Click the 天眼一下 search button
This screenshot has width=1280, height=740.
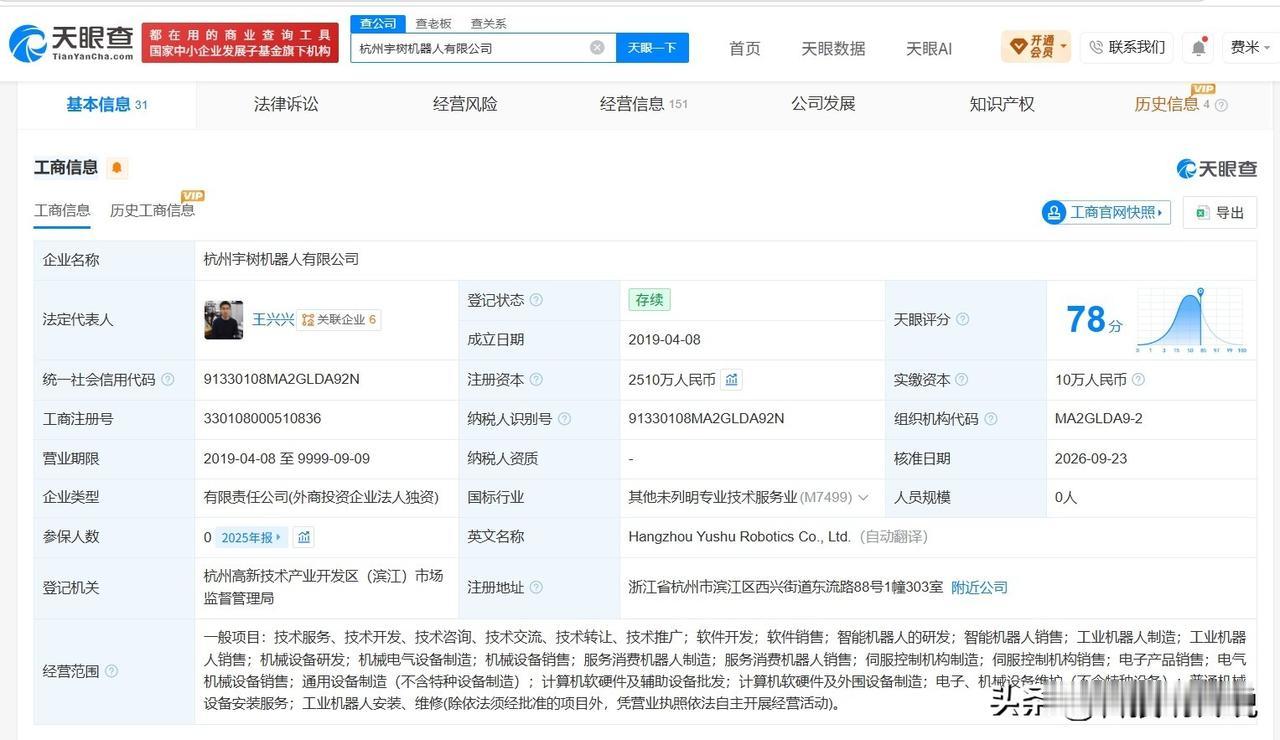652,47
